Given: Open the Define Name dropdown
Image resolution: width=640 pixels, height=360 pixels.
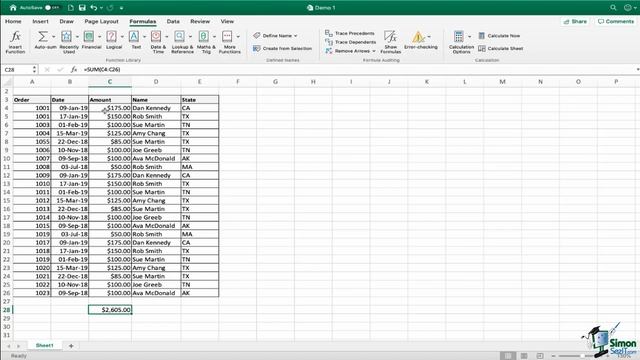Looking at the screenshot, I should (x=275, y=36).
